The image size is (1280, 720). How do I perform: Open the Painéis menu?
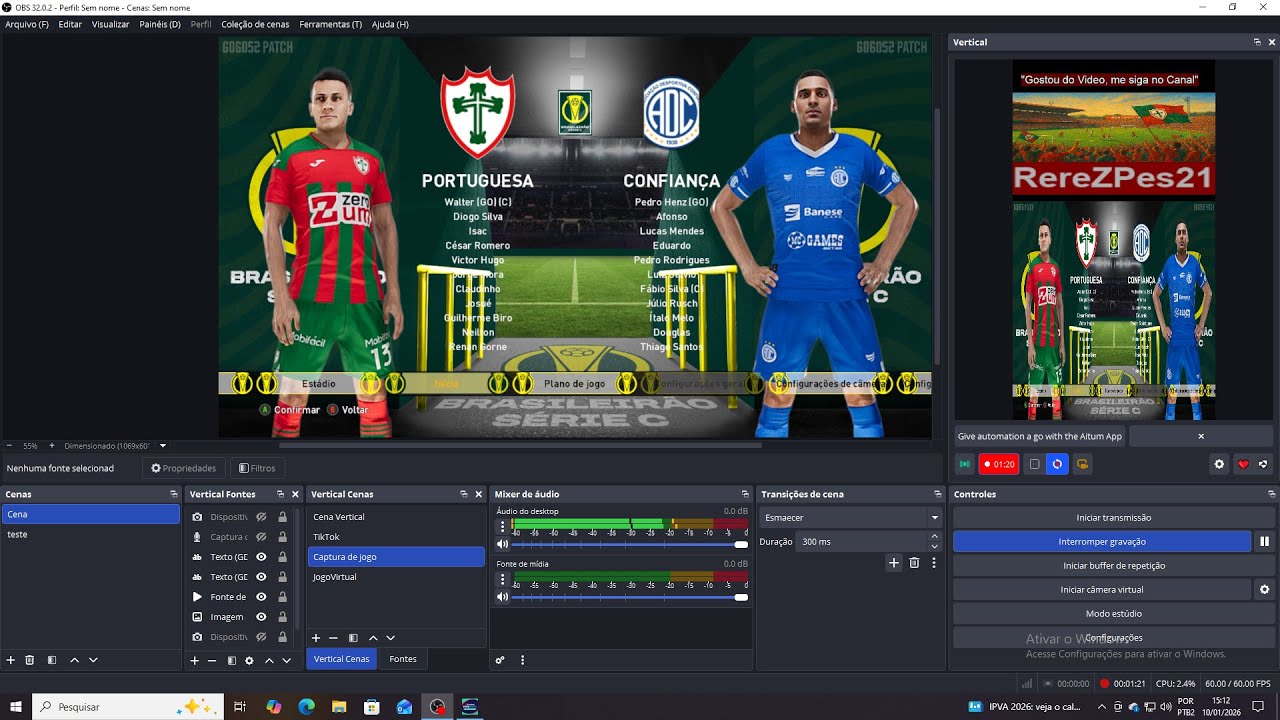point(160,24)
